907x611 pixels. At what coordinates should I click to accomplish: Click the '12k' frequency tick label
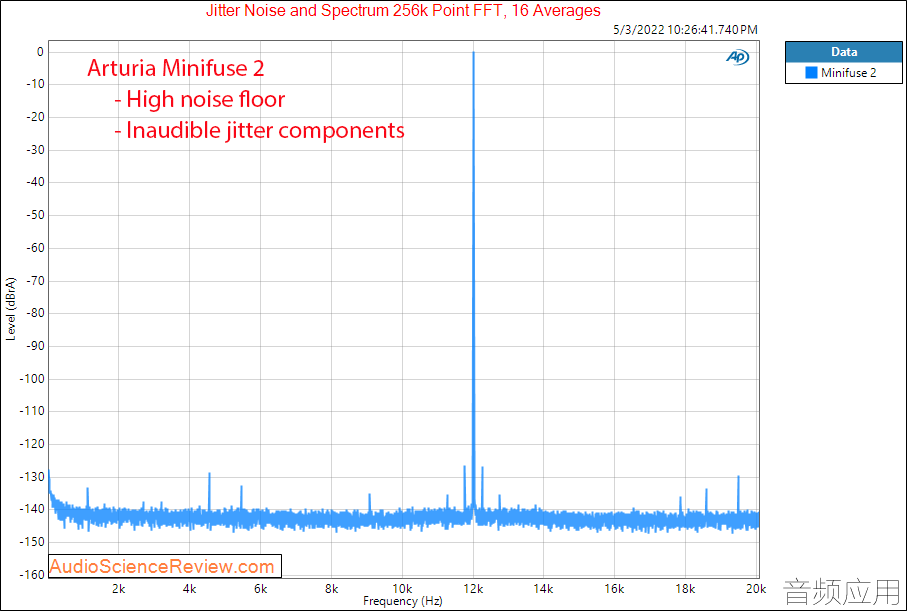point(474,589)
